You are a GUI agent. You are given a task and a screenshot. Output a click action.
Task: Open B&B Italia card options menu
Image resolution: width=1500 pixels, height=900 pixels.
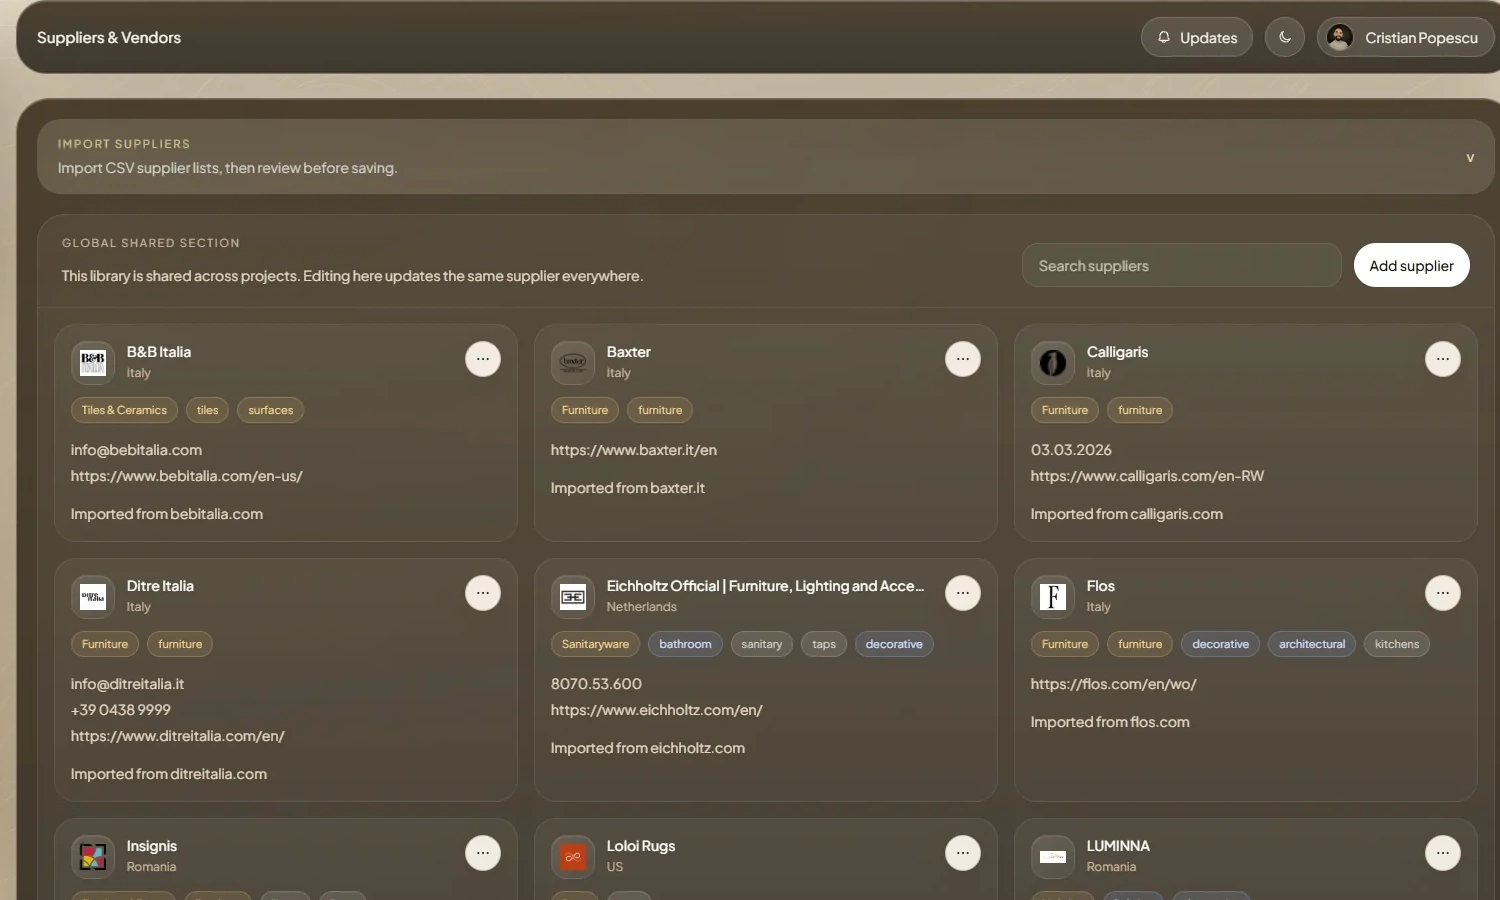(x=483, y=359)
